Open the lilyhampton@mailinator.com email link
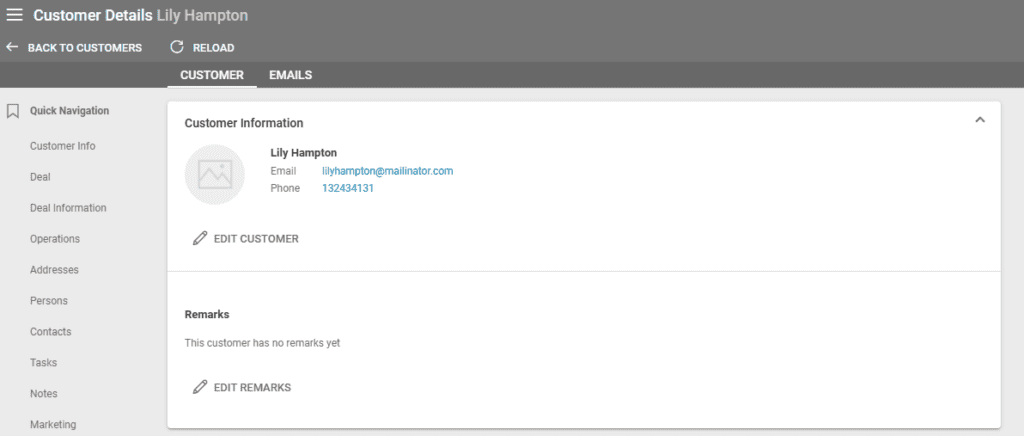Image resolution: width=1024 pixels, height=436 pixels. (387, 171)
